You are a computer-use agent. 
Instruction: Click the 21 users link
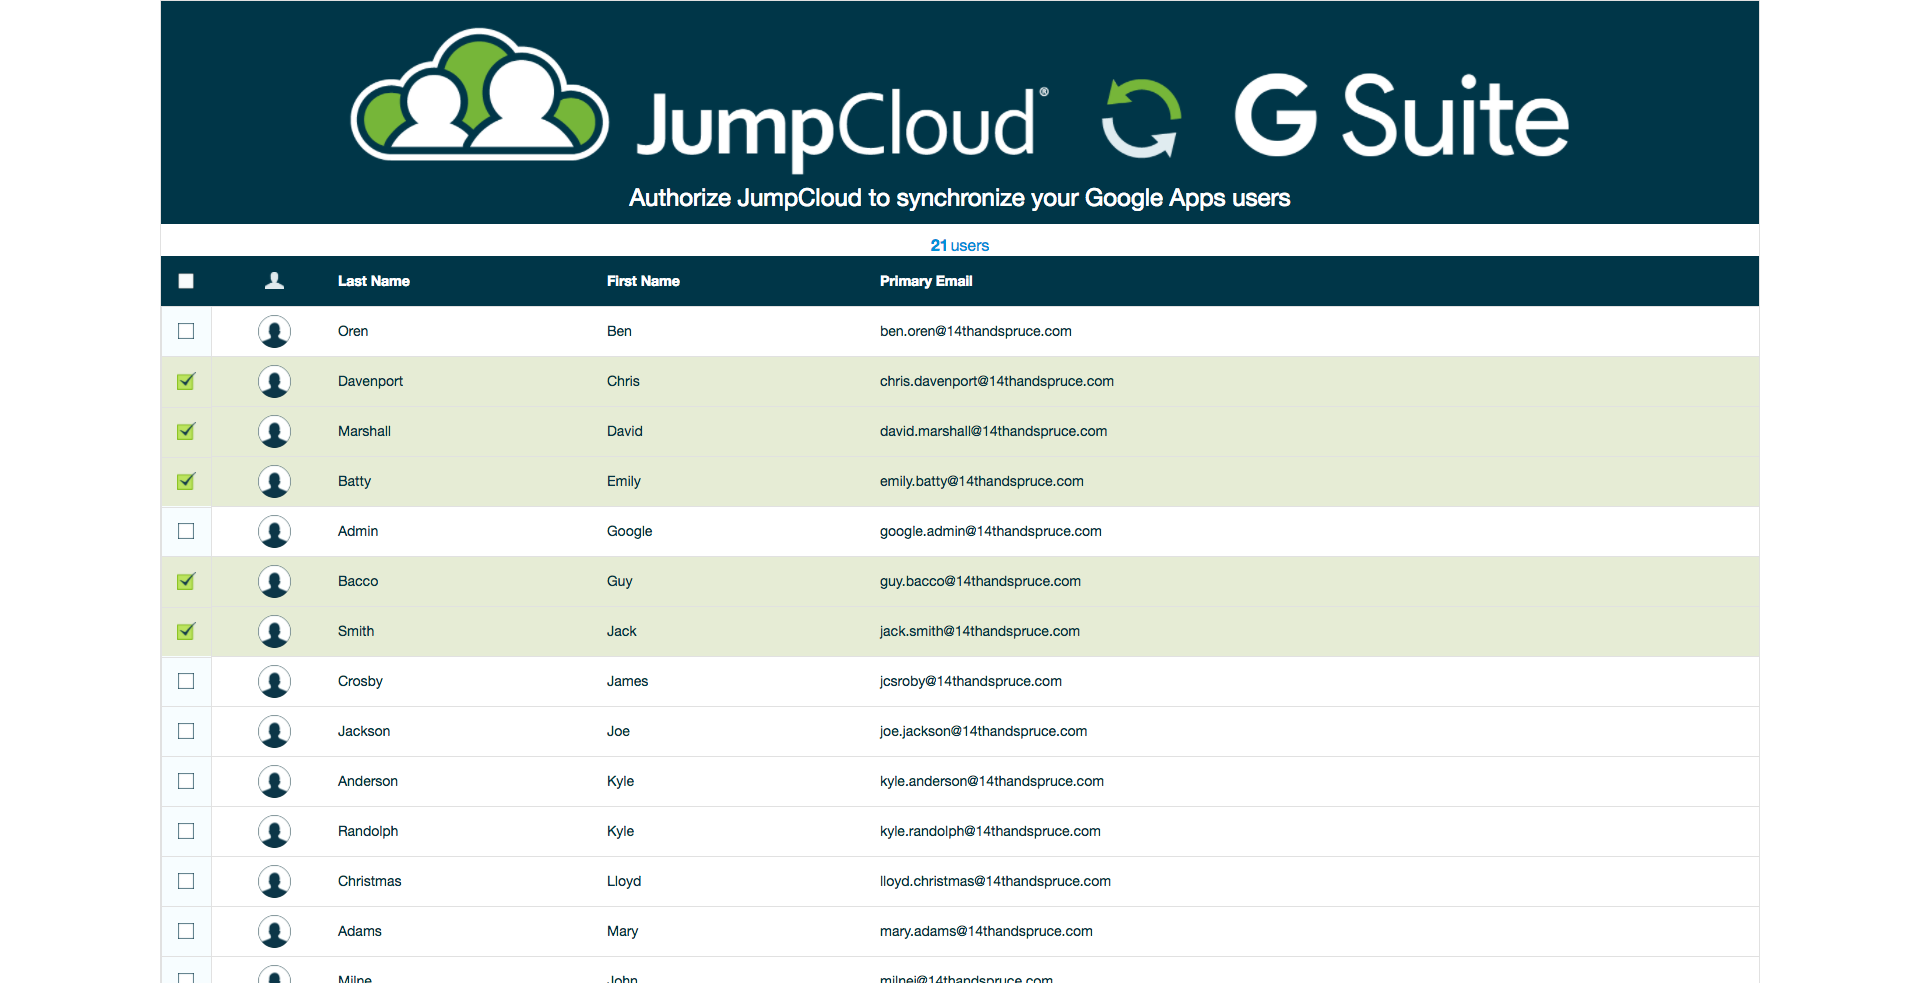[959, 245]
